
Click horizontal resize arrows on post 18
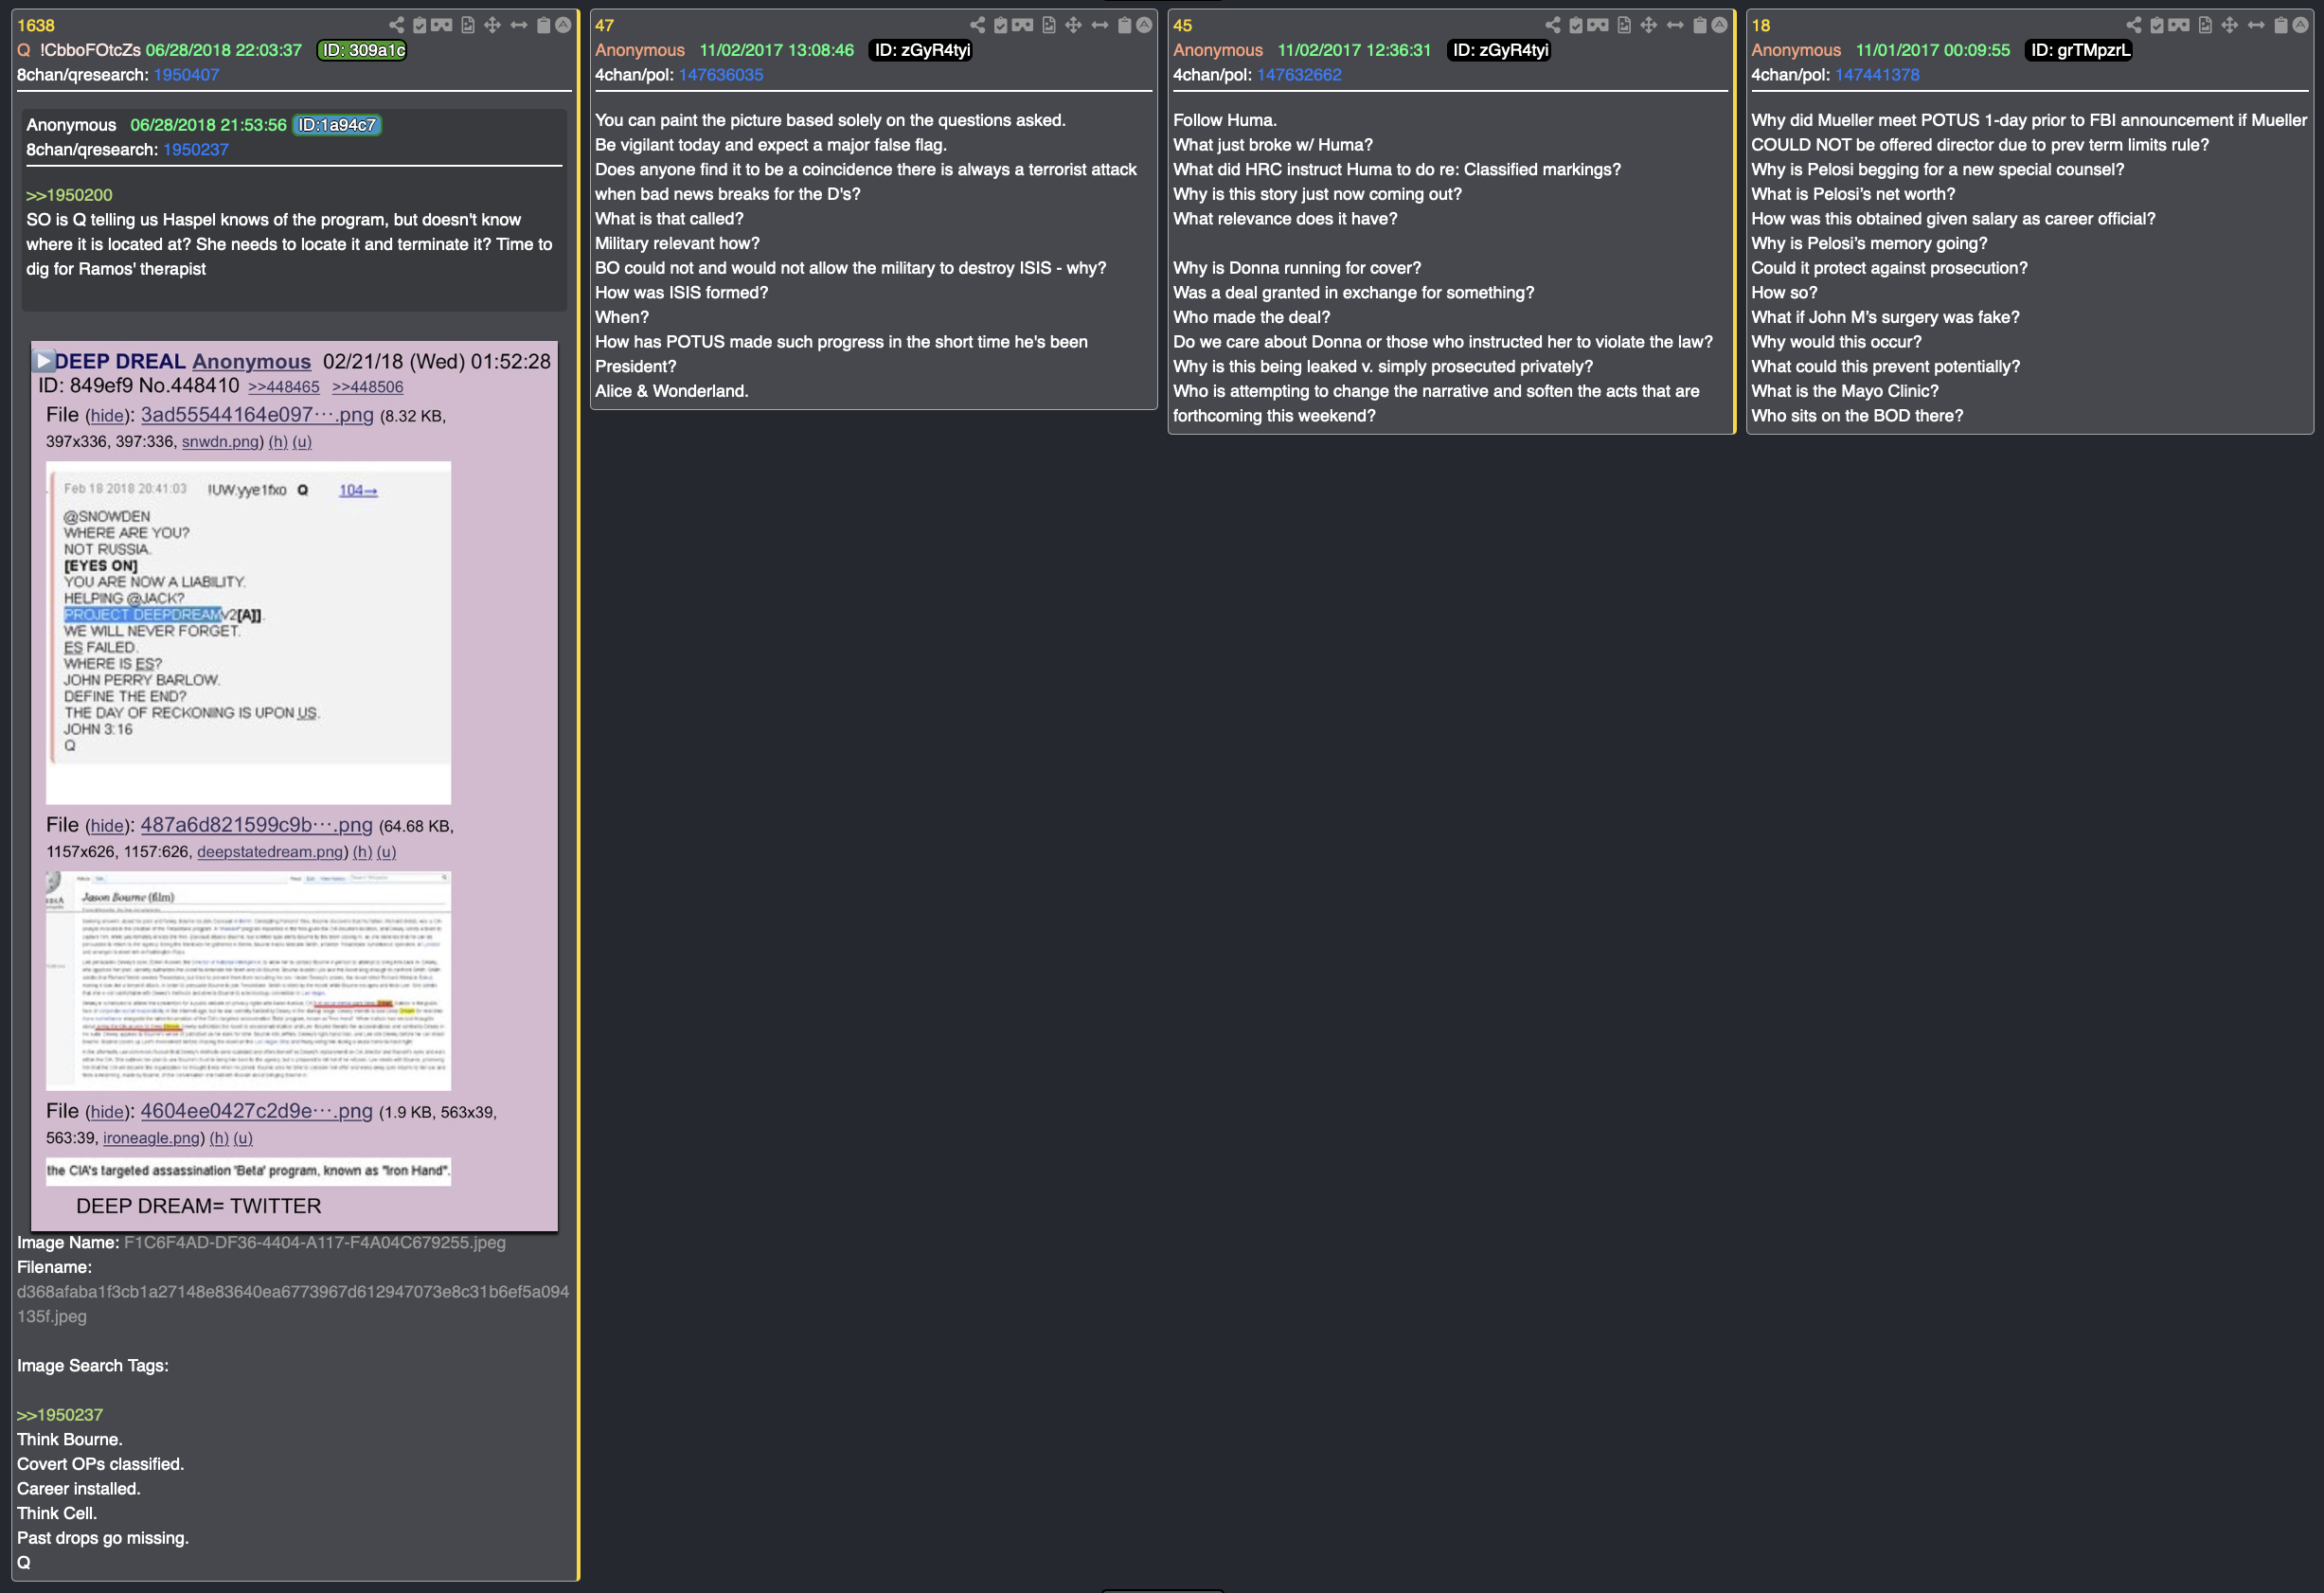click(x=2256, y=25)
